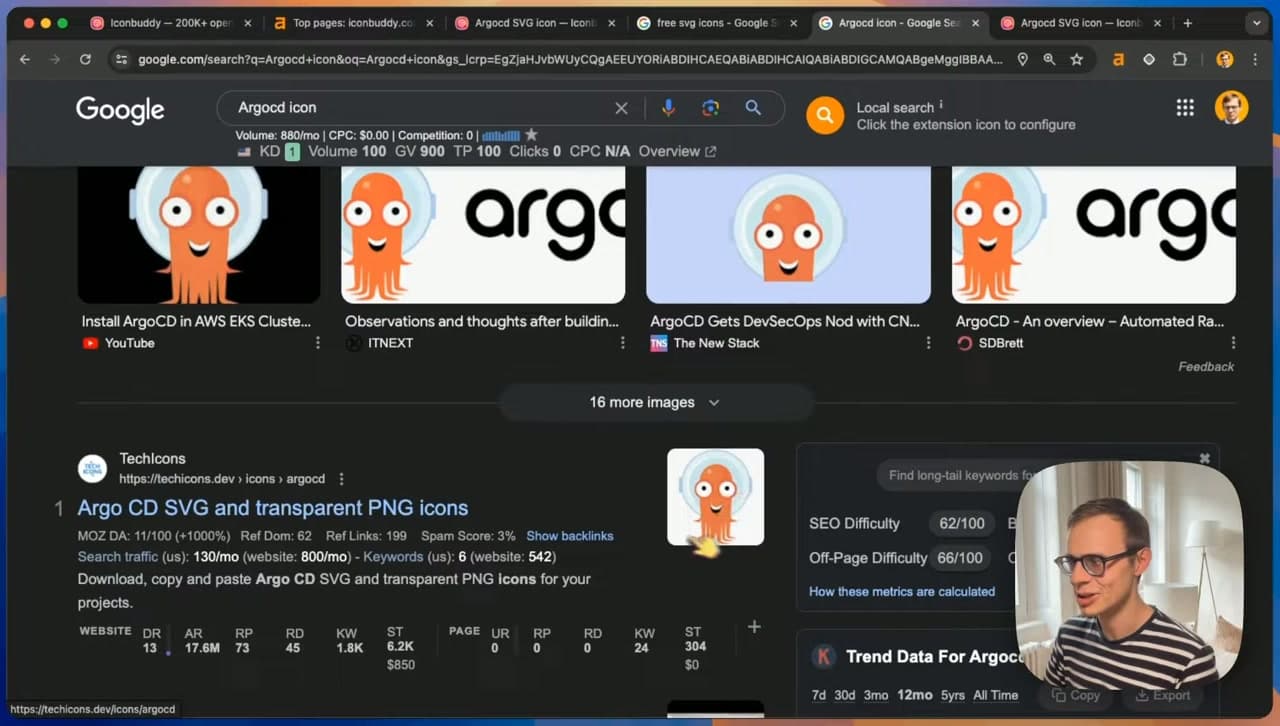Submit search with blue magnifier icon
Screen dimensions: 1280x726
coord(753,108)
